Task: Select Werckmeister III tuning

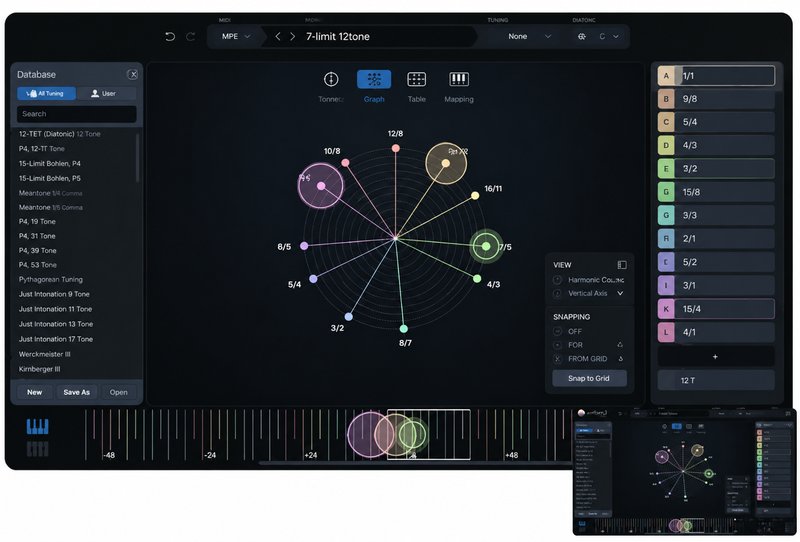Action: coord(44,354)
